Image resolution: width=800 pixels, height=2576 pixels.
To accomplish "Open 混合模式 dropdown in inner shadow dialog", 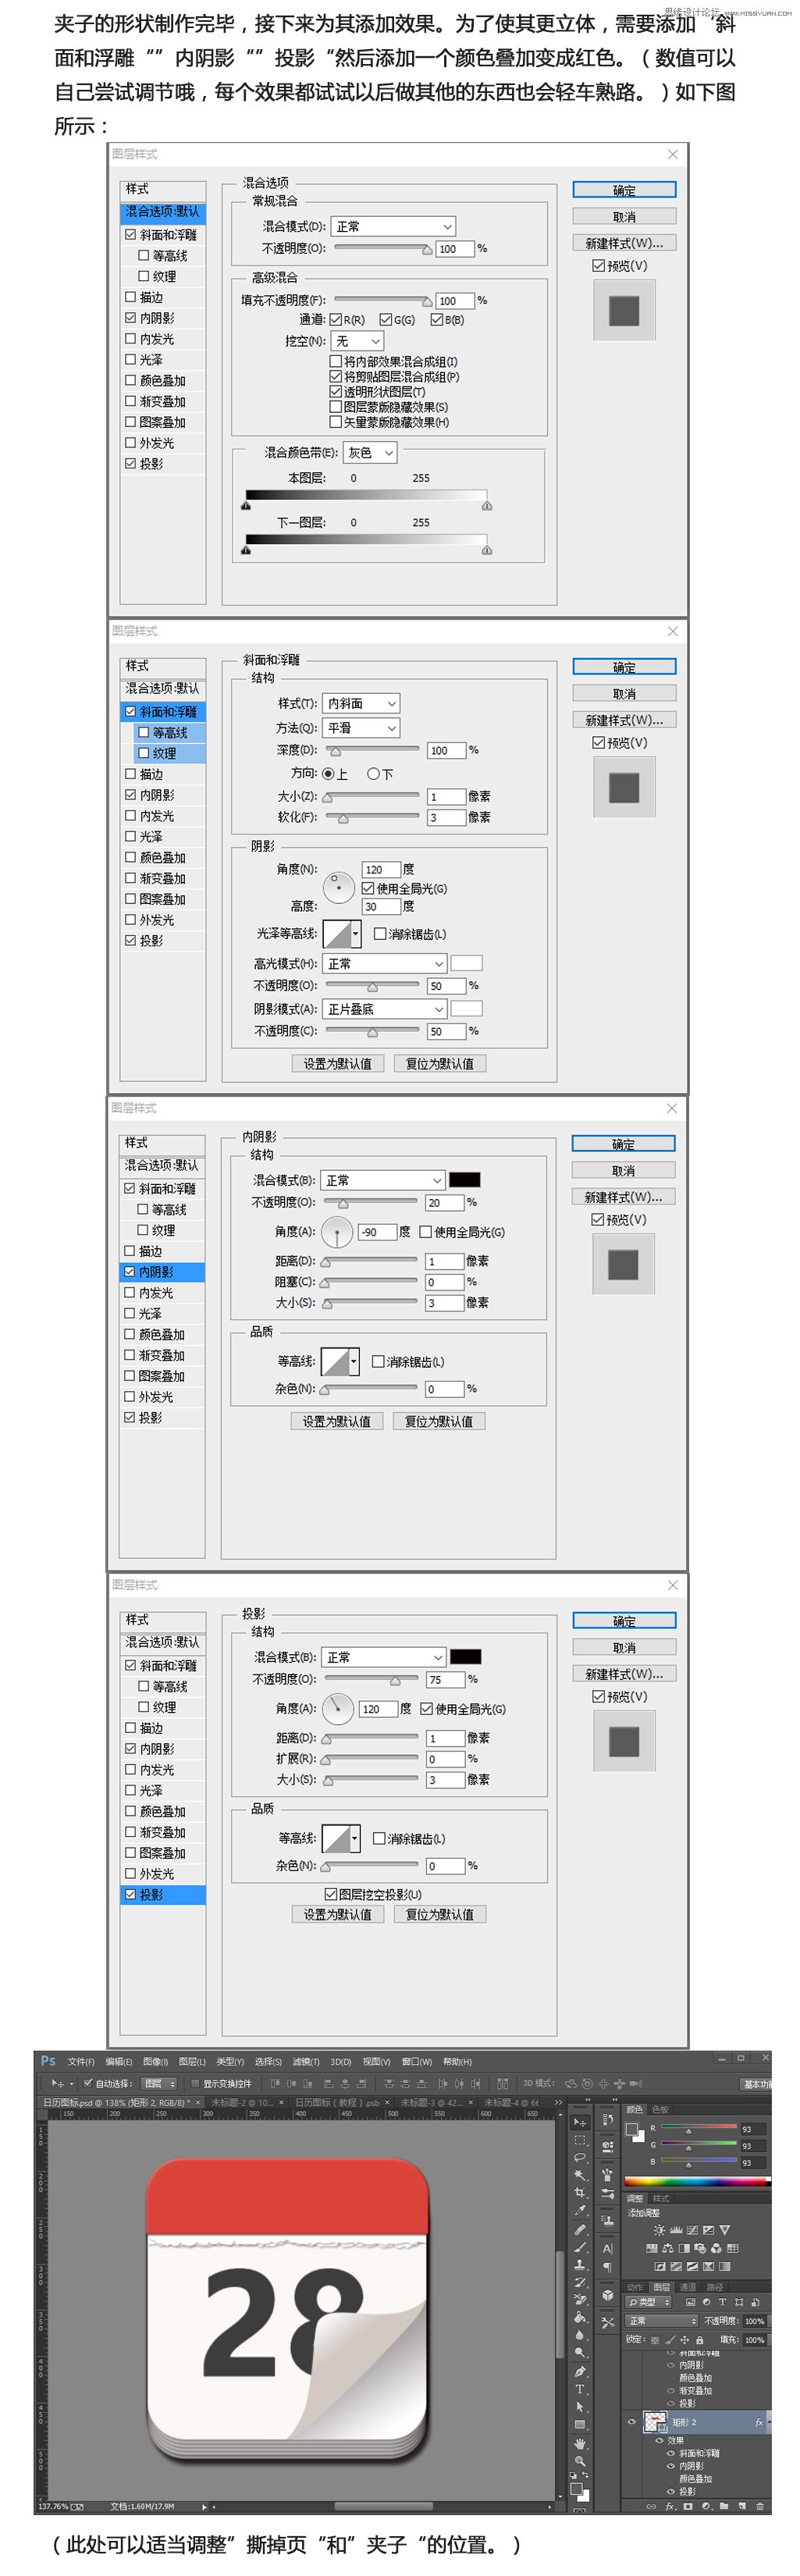I will pos(383,1180).
